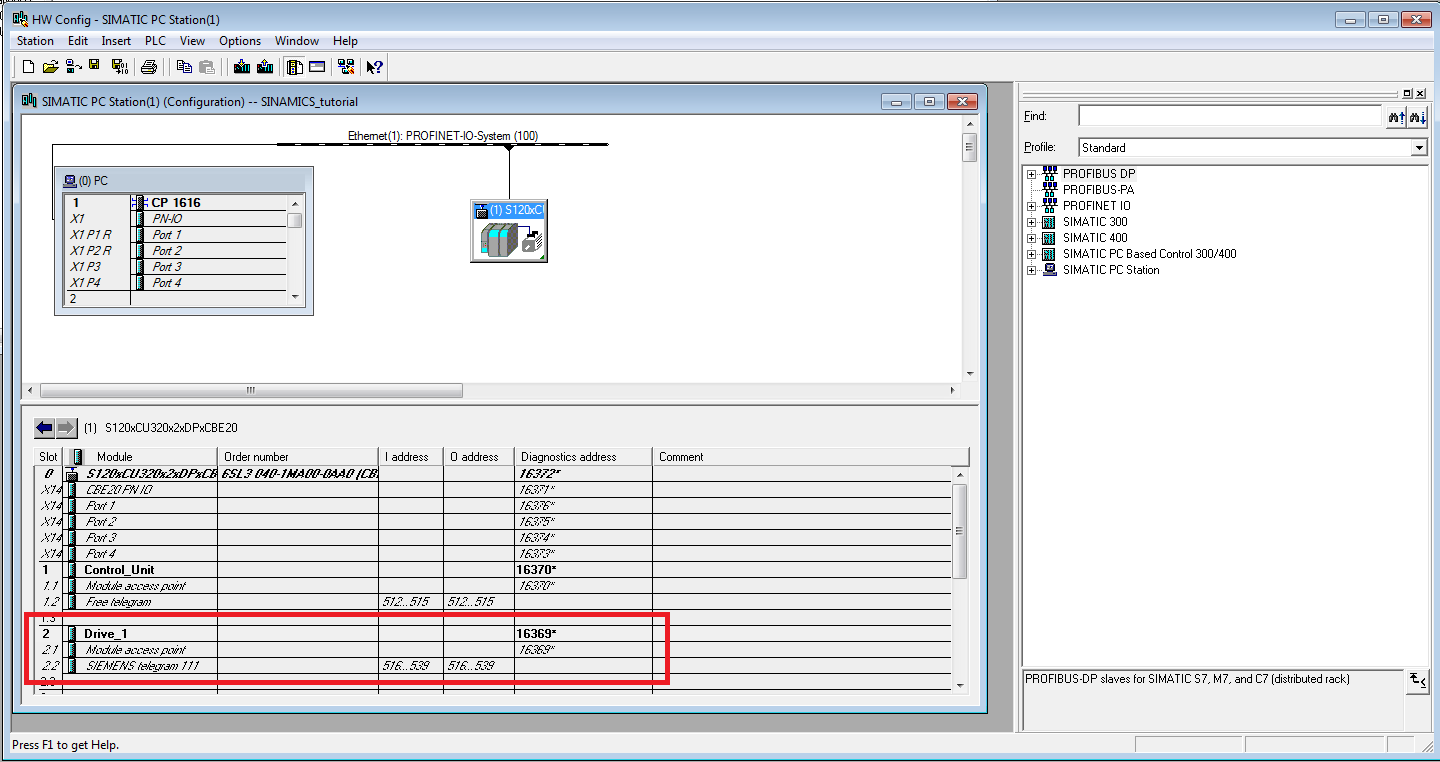Click the dock/undock icon of catalog pane
The image size is (1440, 762).
pos(1408,93)
